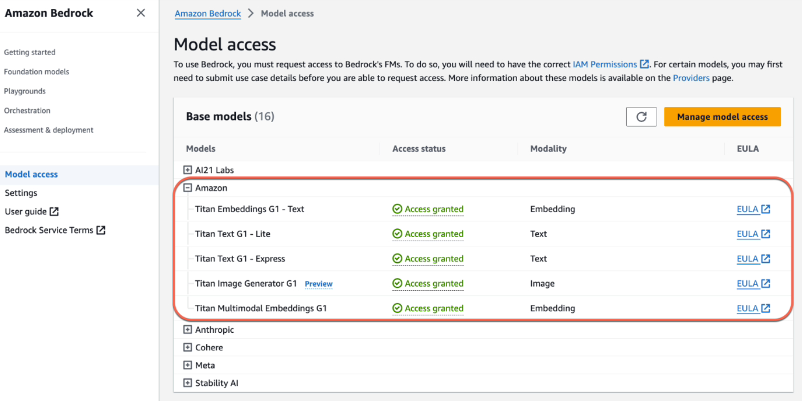Click Access granted status for Titan Text G1 - Lite
Viewport: 802px width, 401px height.
(x=428, y=234)
